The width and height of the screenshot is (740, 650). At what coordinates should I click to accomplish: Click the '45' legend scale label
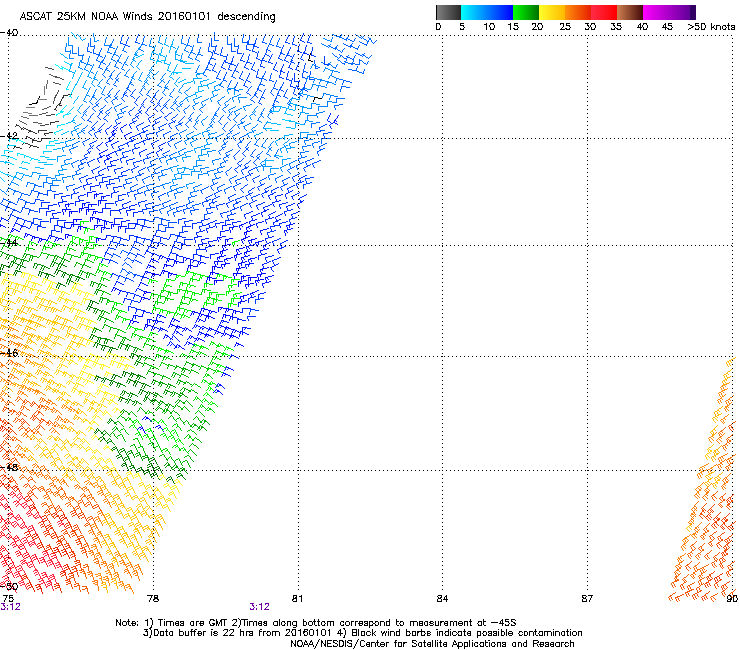667,27
